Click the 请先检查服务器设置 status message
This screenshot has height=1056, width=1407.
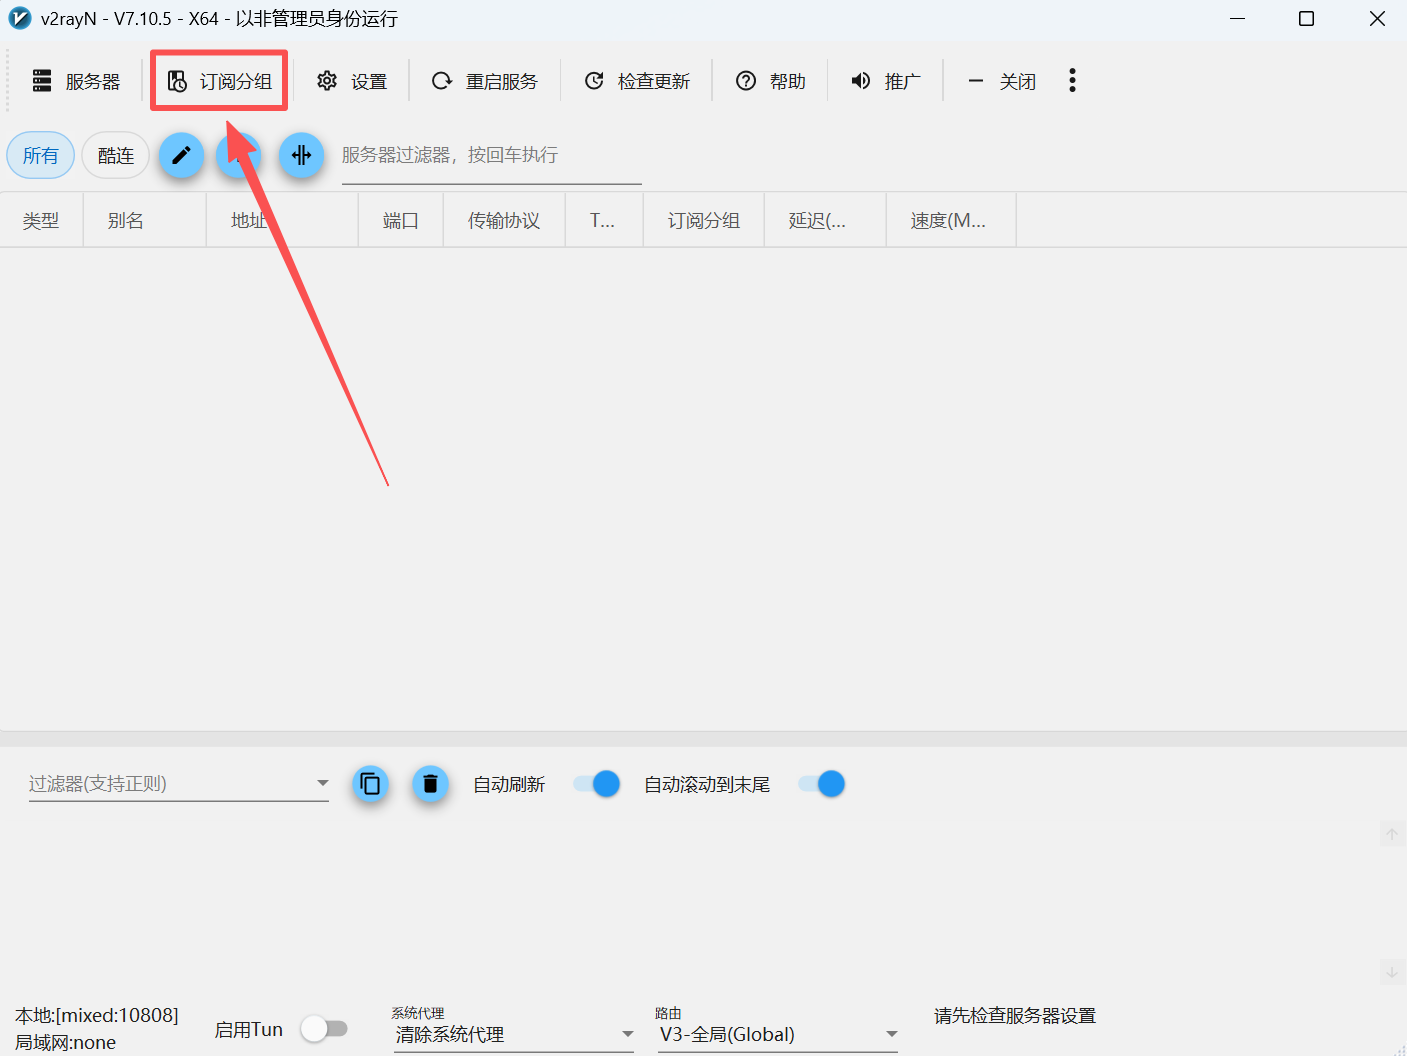coord(1015,1016)
